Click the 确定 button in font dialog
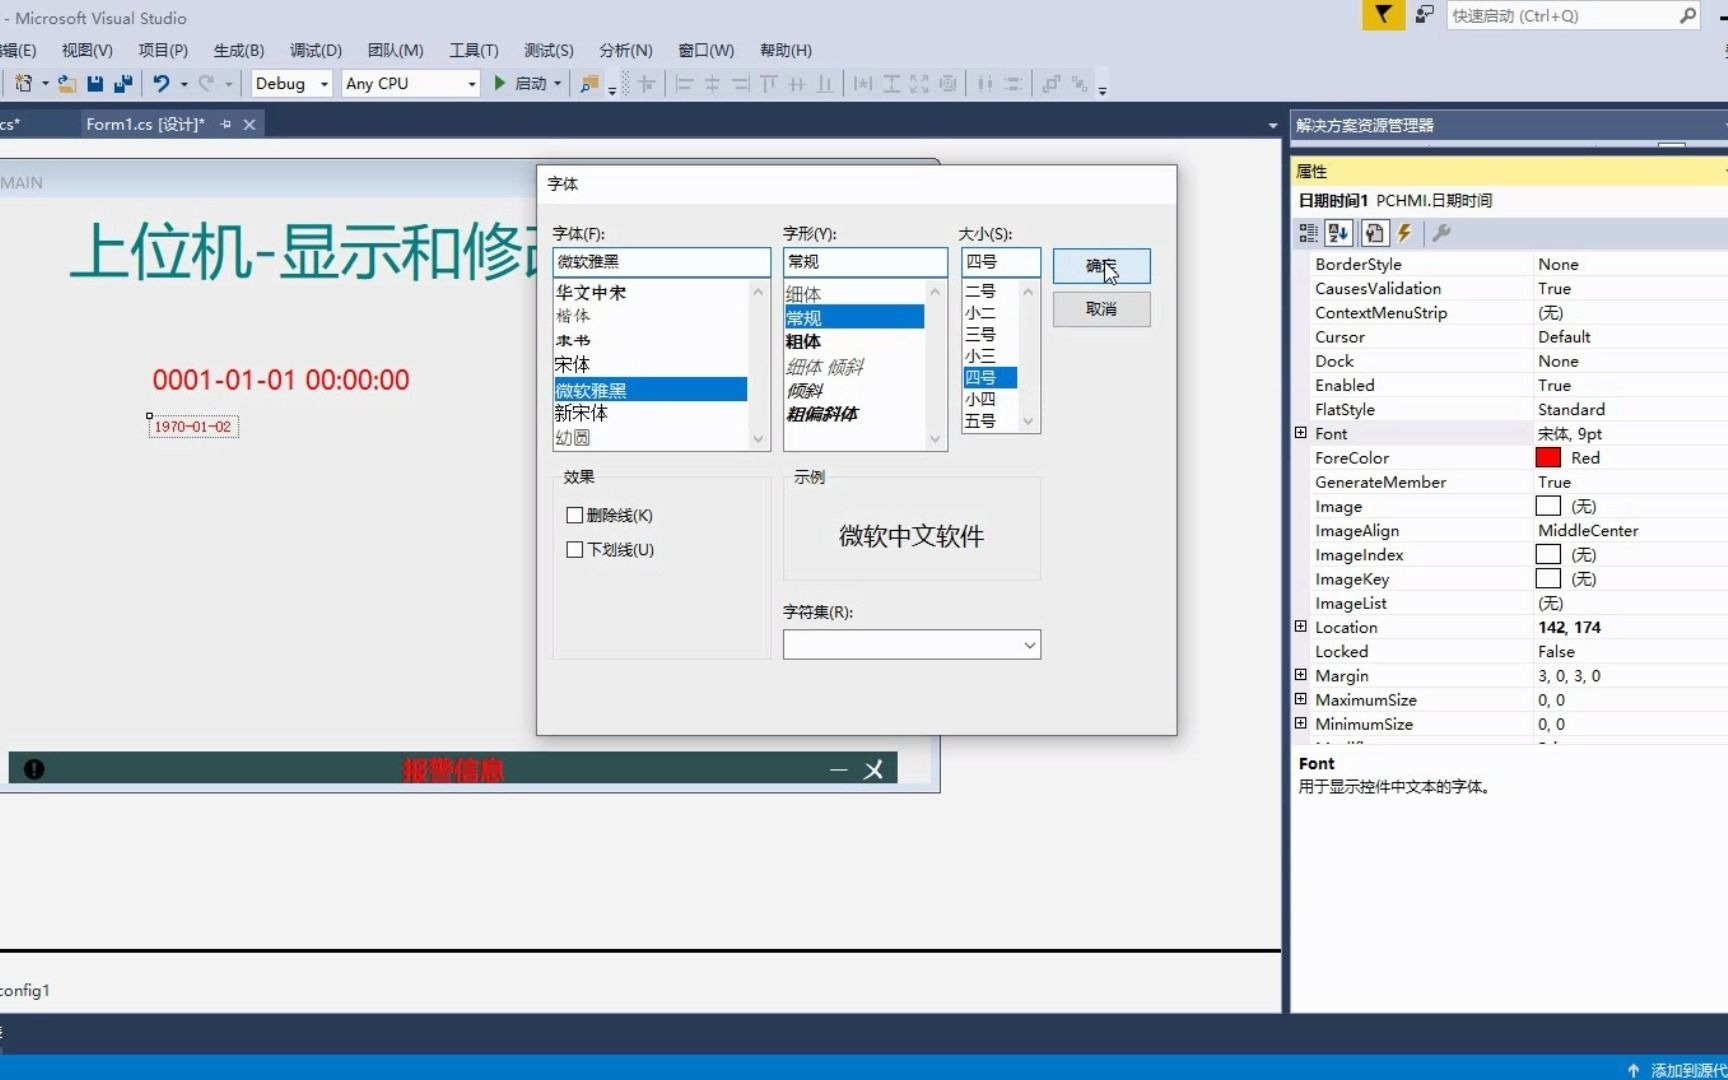1728x1080 pixels. pyautogui.click(x=1101, y=266)
